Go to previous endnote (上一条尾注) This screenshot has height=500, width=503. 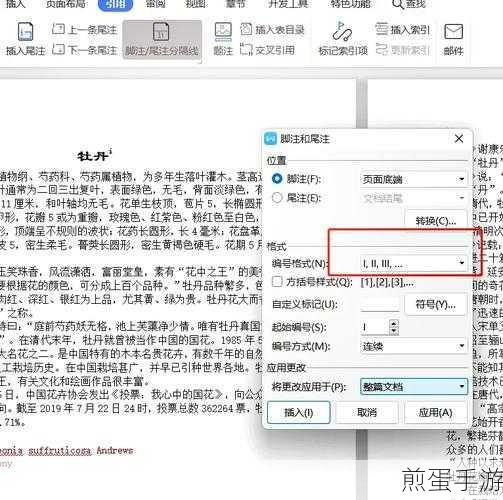[x=85, y=30]
